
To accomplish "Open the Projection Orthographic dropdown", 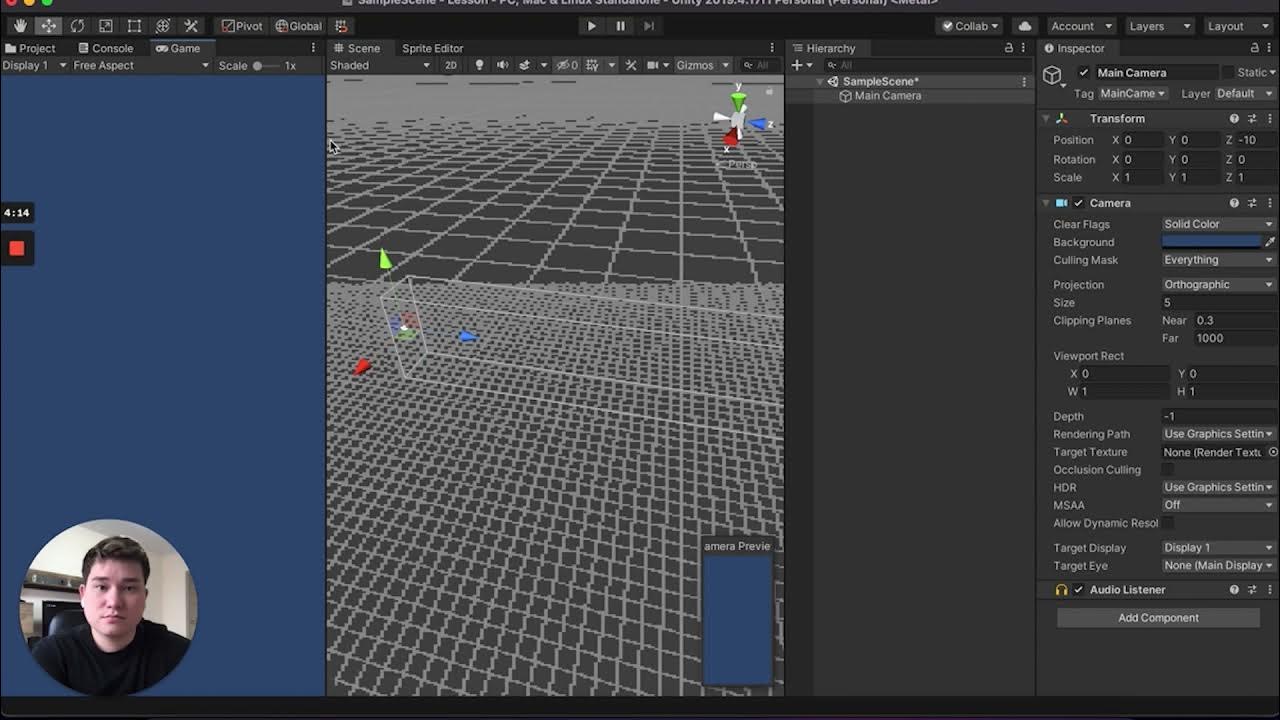I will coord(1218,285).
